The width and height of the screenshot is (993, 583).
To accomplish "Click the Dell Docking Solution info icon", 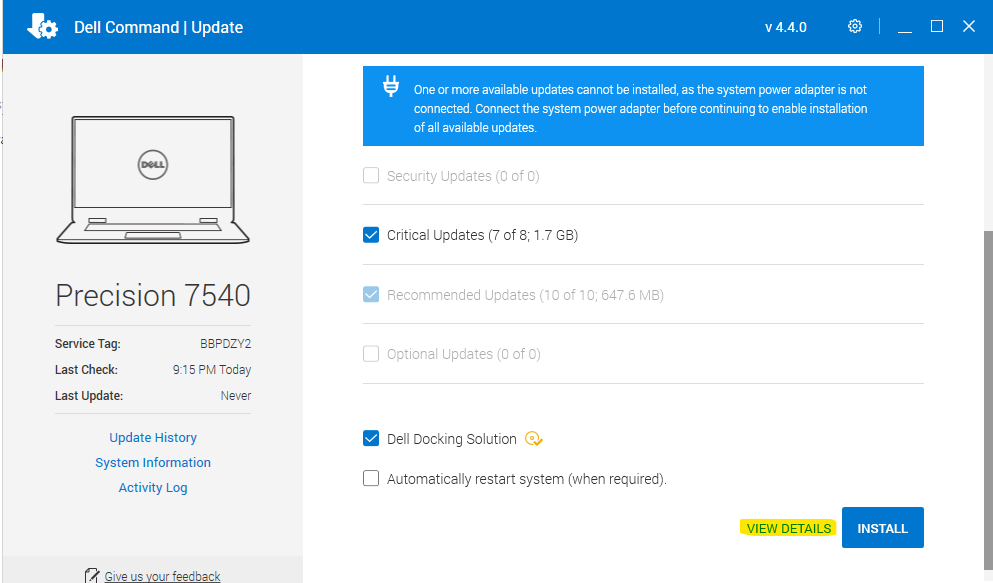I will click(x=534, y=439).
